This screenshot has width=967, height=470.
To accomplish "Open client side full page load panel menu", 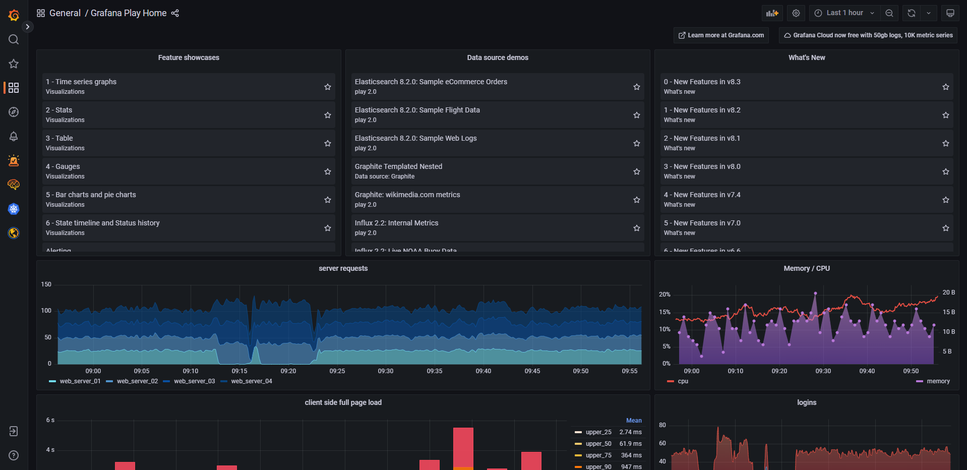I will [x=344, y=402].
